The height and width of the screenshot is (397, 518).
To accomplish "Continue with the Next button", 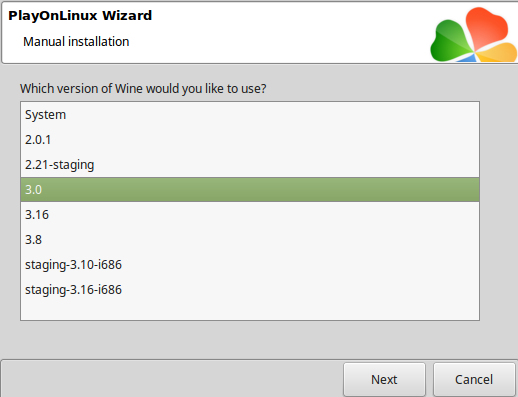I will coord(384,379).
